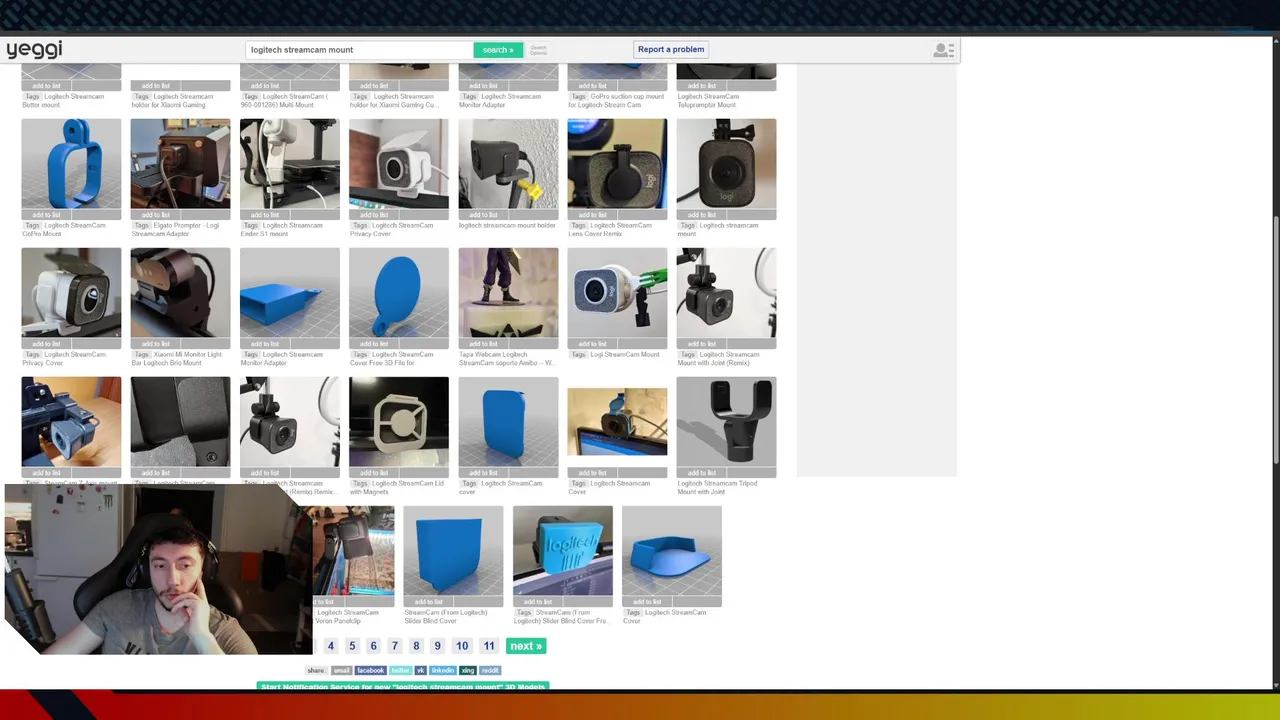The image size is (1280, 720).
Task: Click add to list under Tapa Webcam figure
Action: pyautogui.click(x=483, y=344)
